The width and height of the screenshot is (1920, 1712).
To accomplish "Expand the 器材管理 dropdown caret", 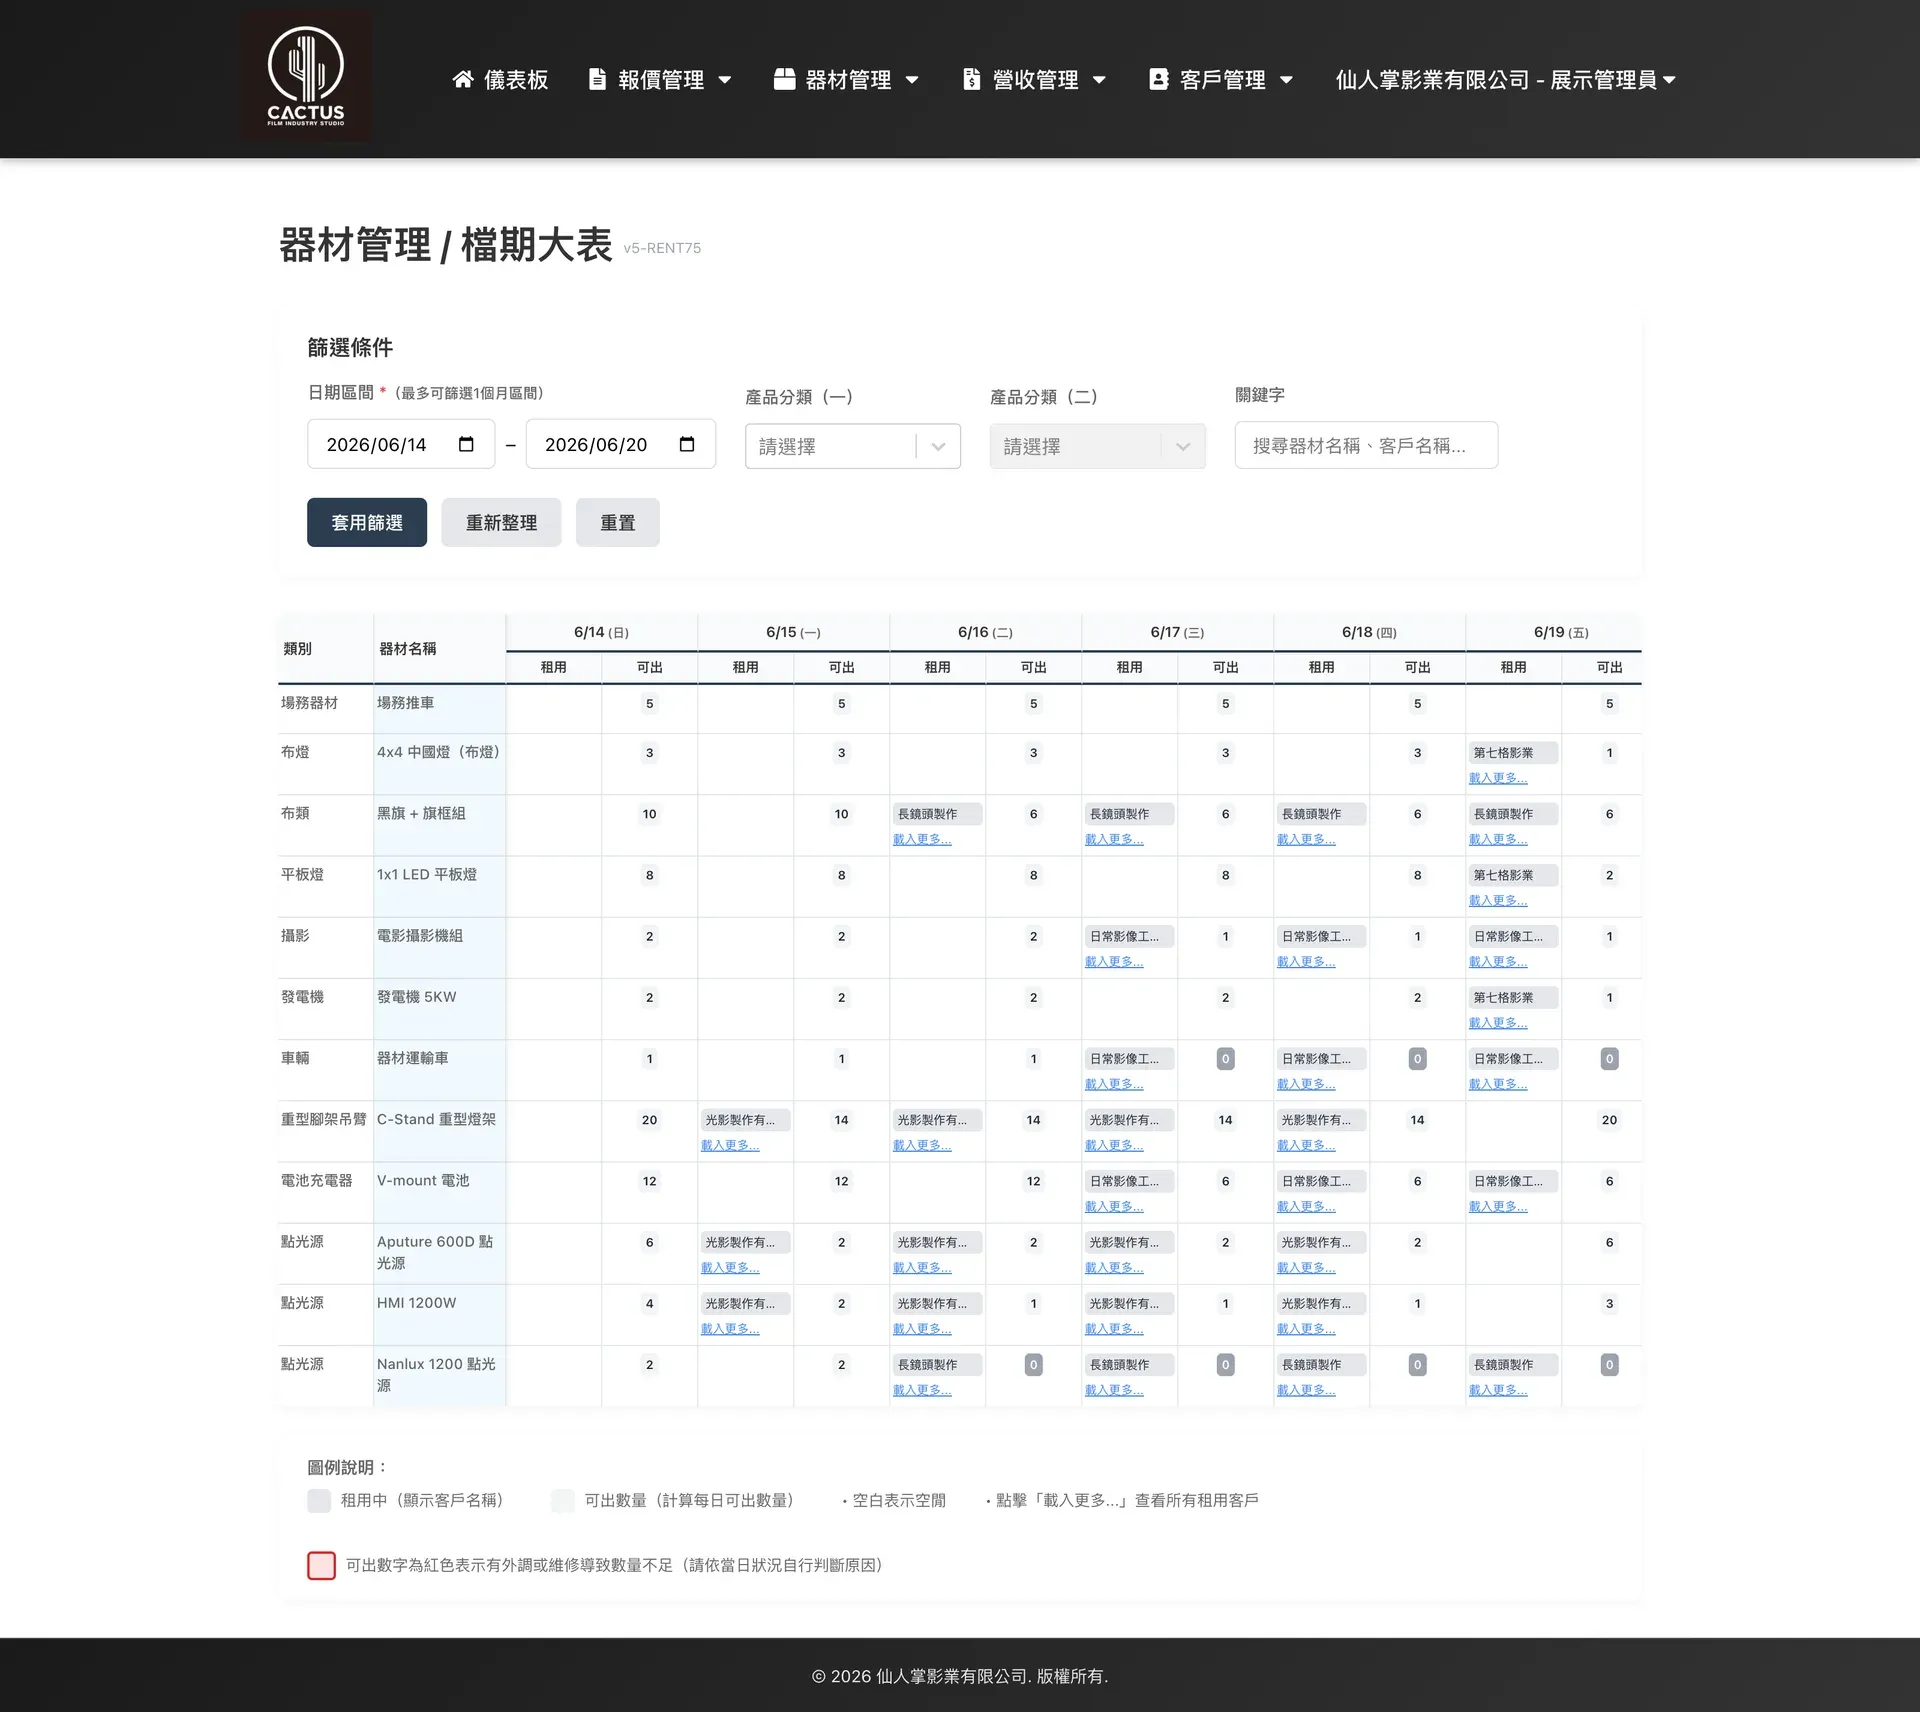I will (912, 80).
